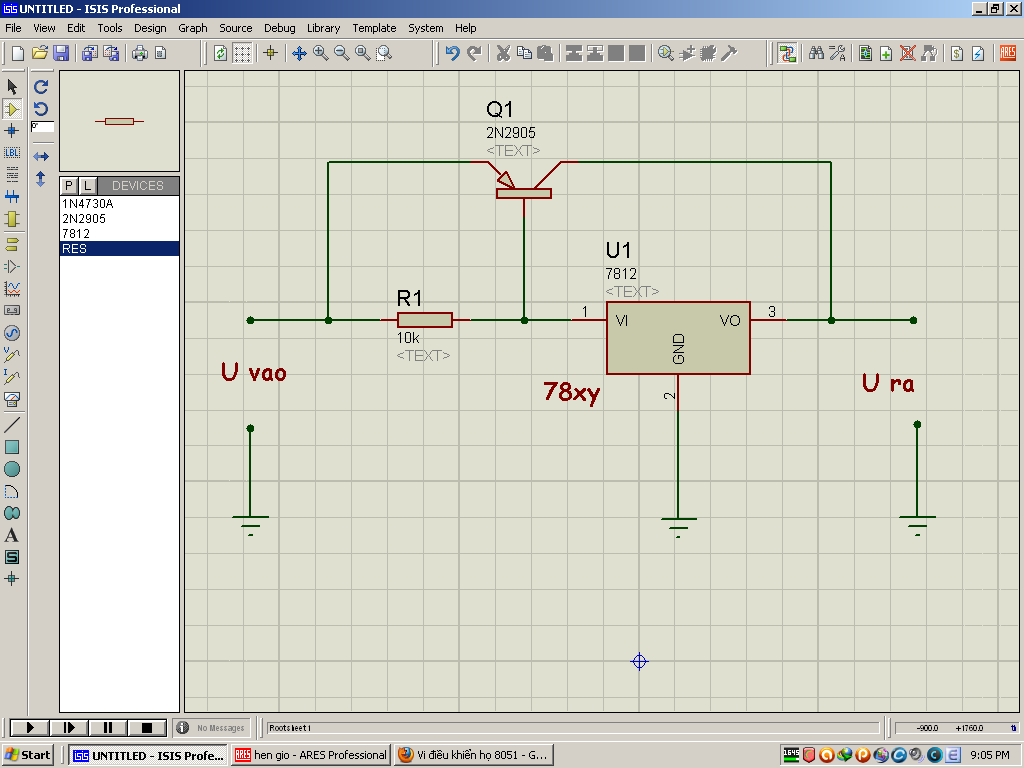
Task: Choose the 2D text 'A' tool
Action: point(12,535)
